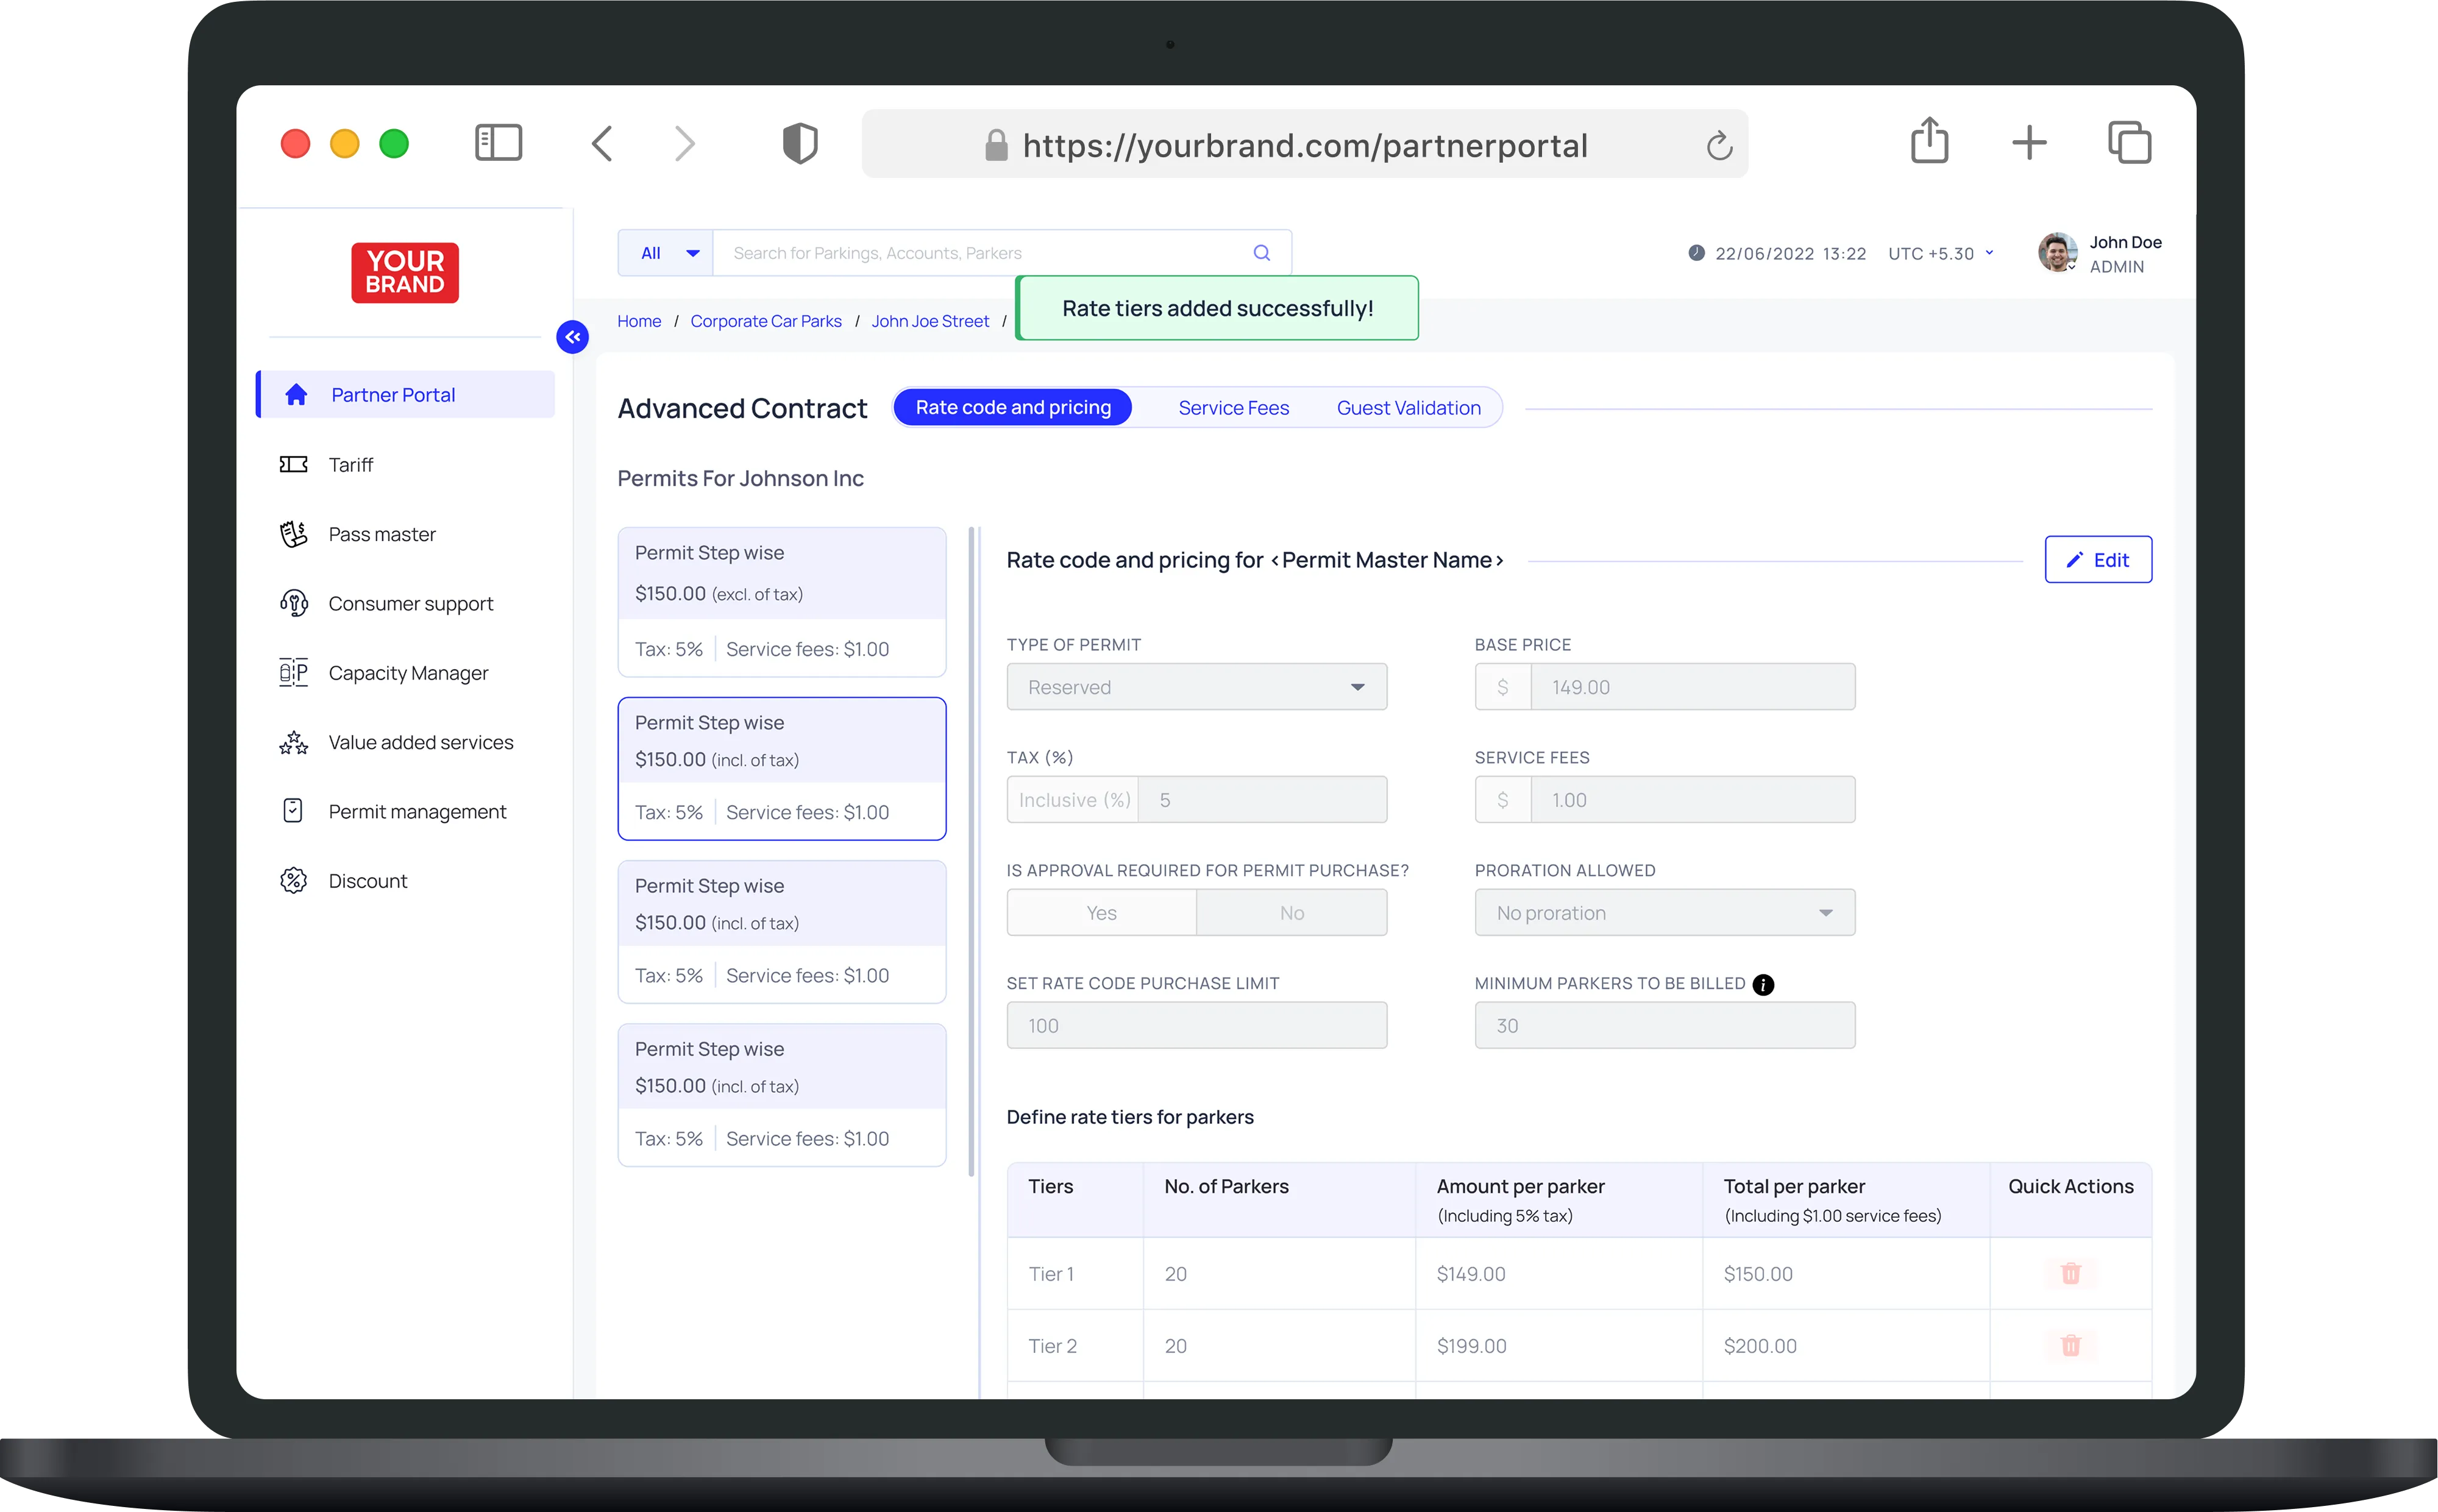Screen dimensions: 2438x1512
Task: Collapse sidebar with double-chevron button
Action: tap(572, 337)
